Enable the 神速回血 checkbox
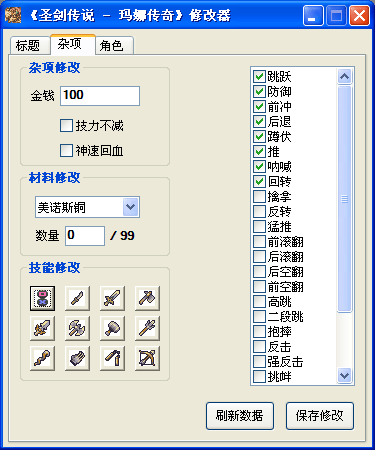This screenshot has height=450, width=375. (x=66, y=150)
